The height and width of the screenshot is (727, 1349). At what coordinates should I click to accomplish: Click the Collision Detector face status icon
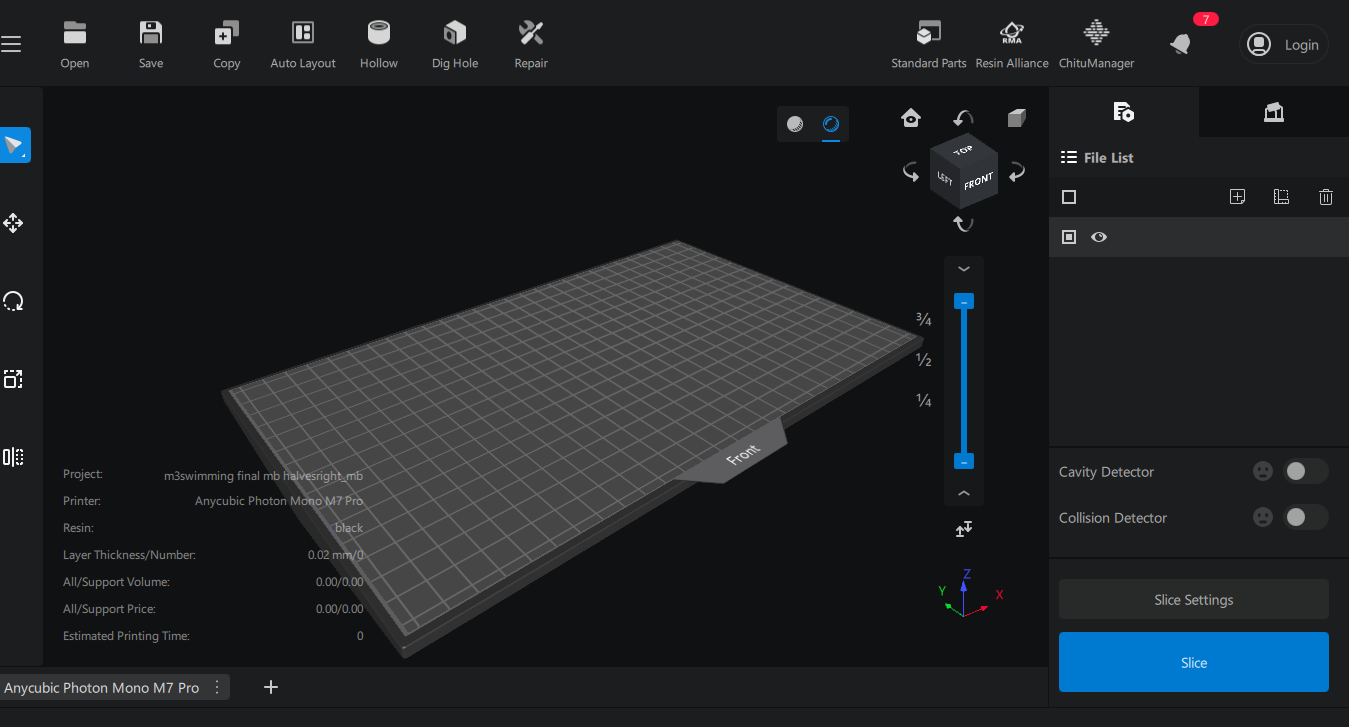(x=1263, y=517)
